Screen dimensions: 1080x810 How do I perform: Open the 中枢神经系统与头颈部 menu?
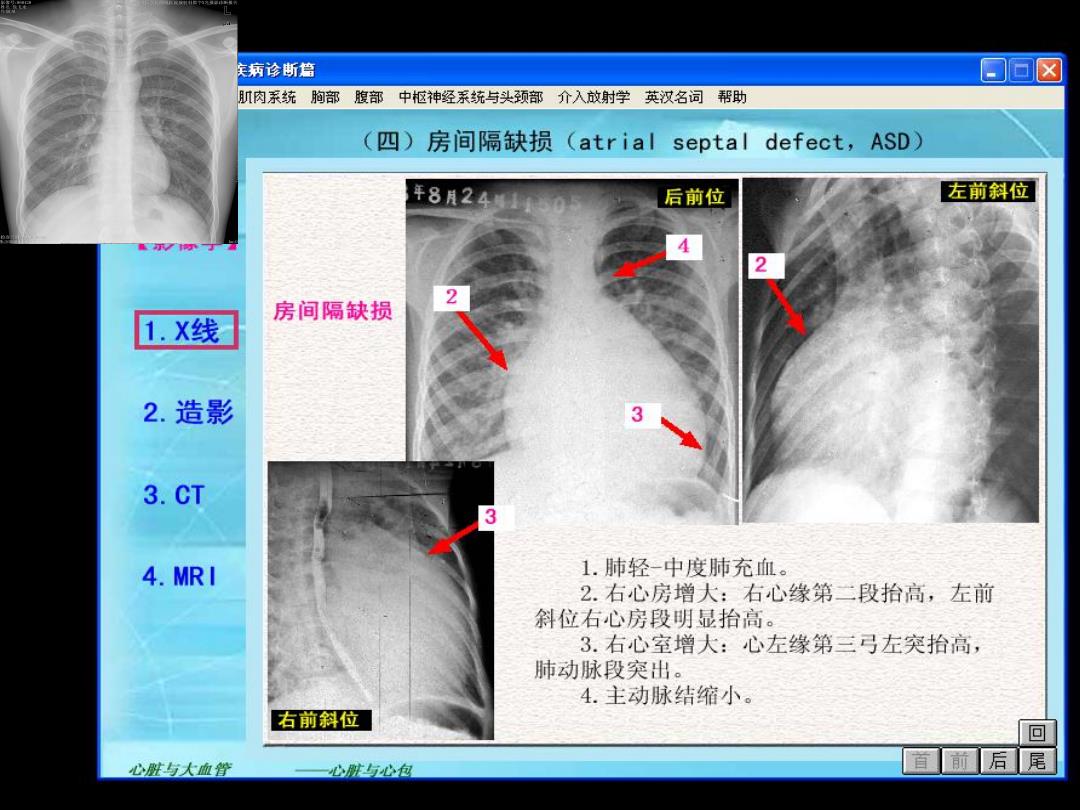point(470,97)
